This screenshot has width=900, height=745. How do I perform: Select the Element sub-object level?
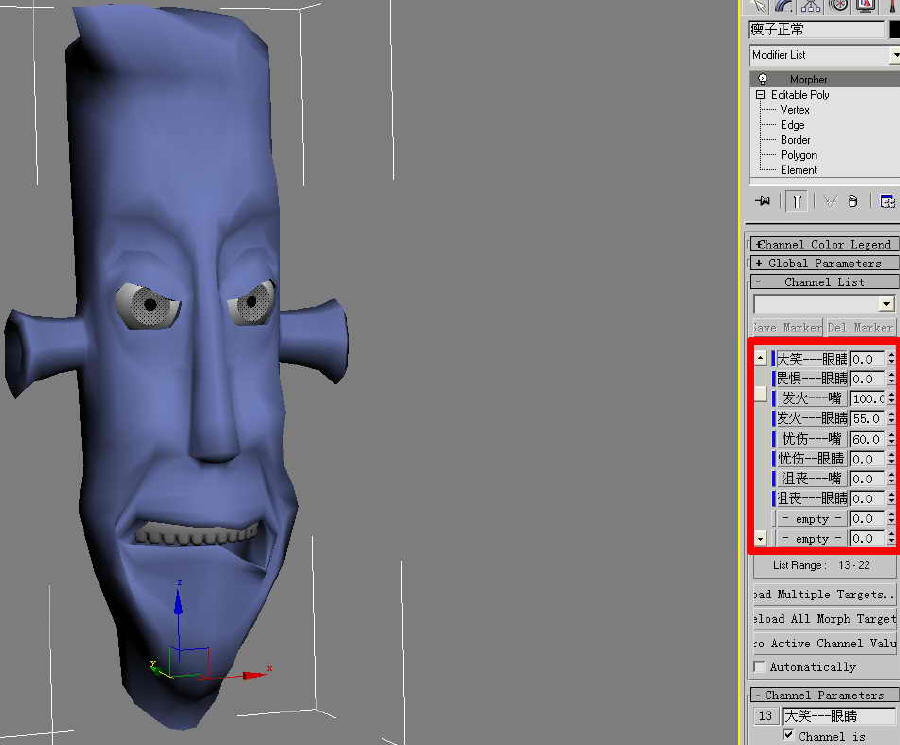point(798,170)
